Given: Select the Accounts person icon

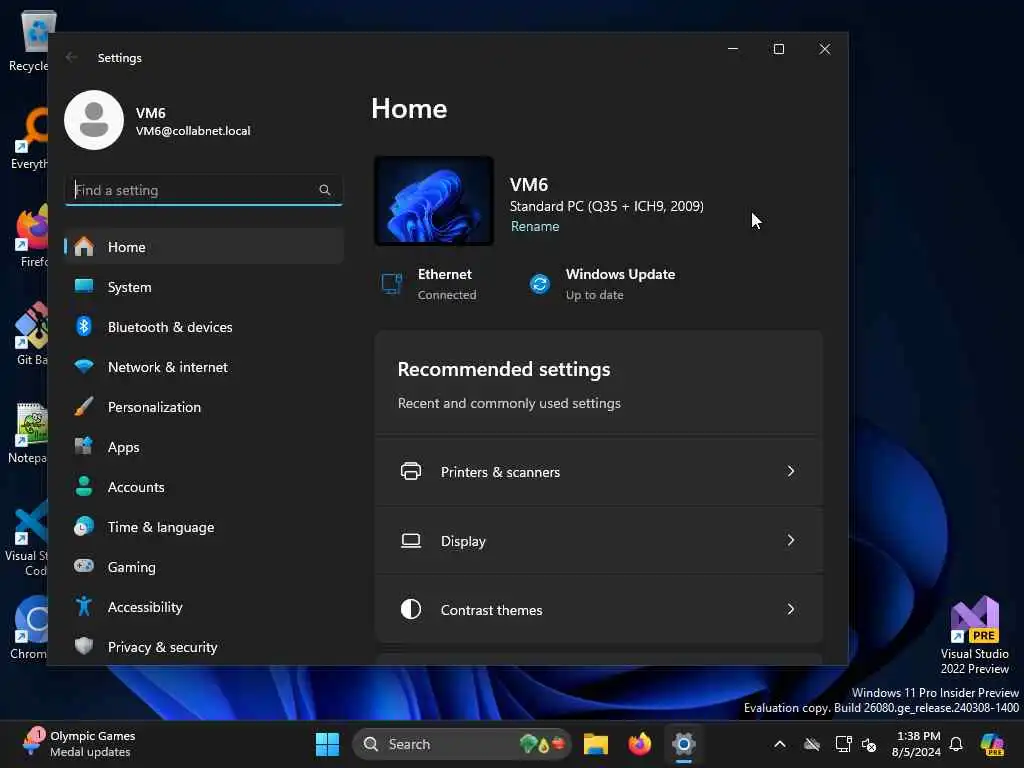Looking at the screenshot, I should coord(84,486).
